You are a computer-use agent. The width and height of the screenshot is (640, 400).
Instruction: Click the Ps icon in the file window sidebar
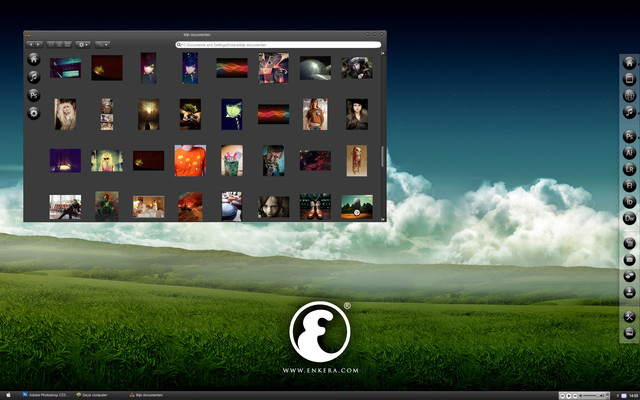33,95
